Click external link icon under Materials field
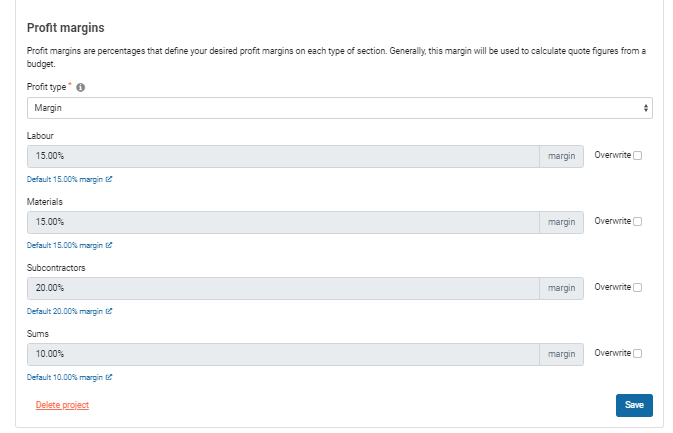The height and width of the screenshot is (433, 673). coord(109,245)
